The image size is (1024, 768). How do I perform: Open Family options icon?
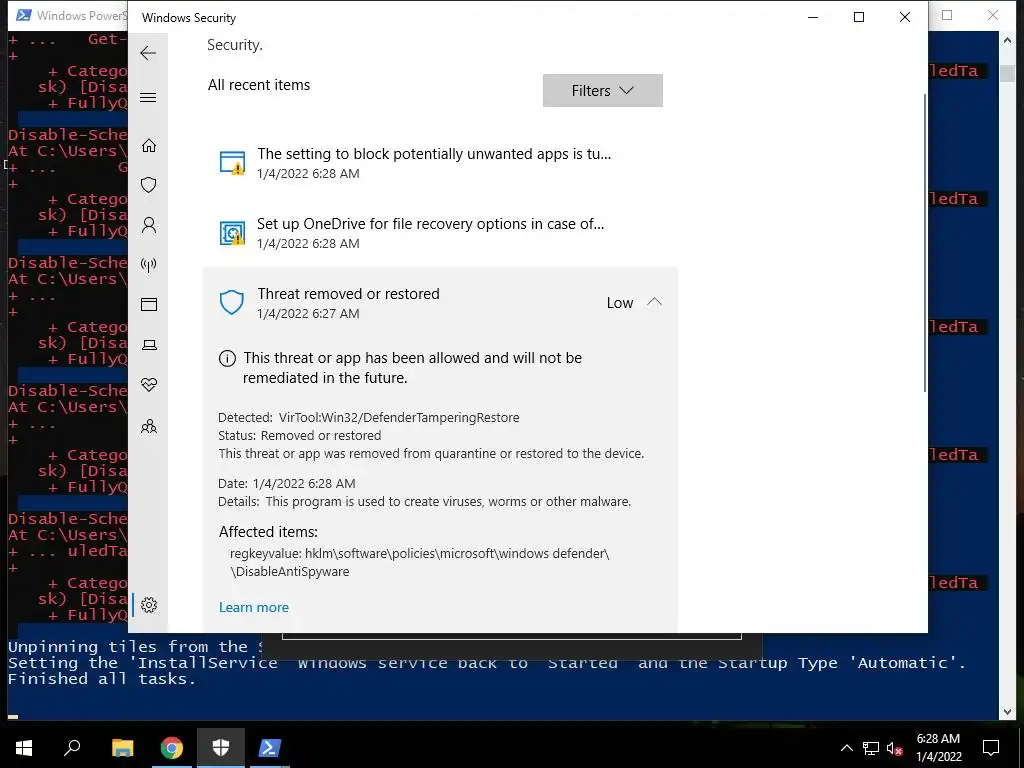pyautogui.click(x=149, y=426)
